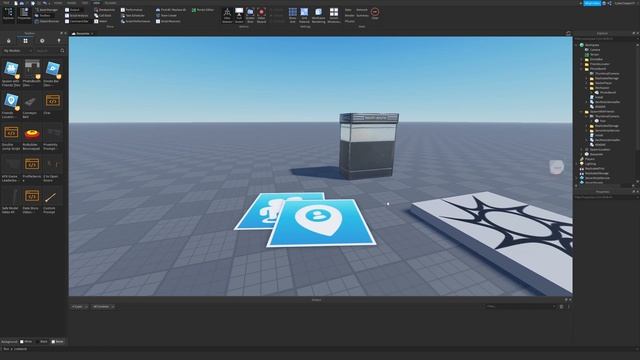Open the My Models dropdown in Toolbox
The image size is (640, 360).
(17, 51)
